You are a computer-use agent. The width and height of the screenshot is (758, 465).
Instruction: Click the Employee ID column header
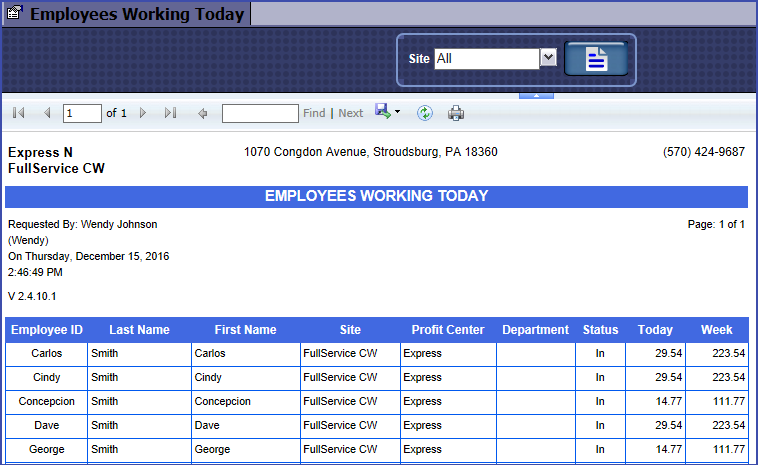46,330
